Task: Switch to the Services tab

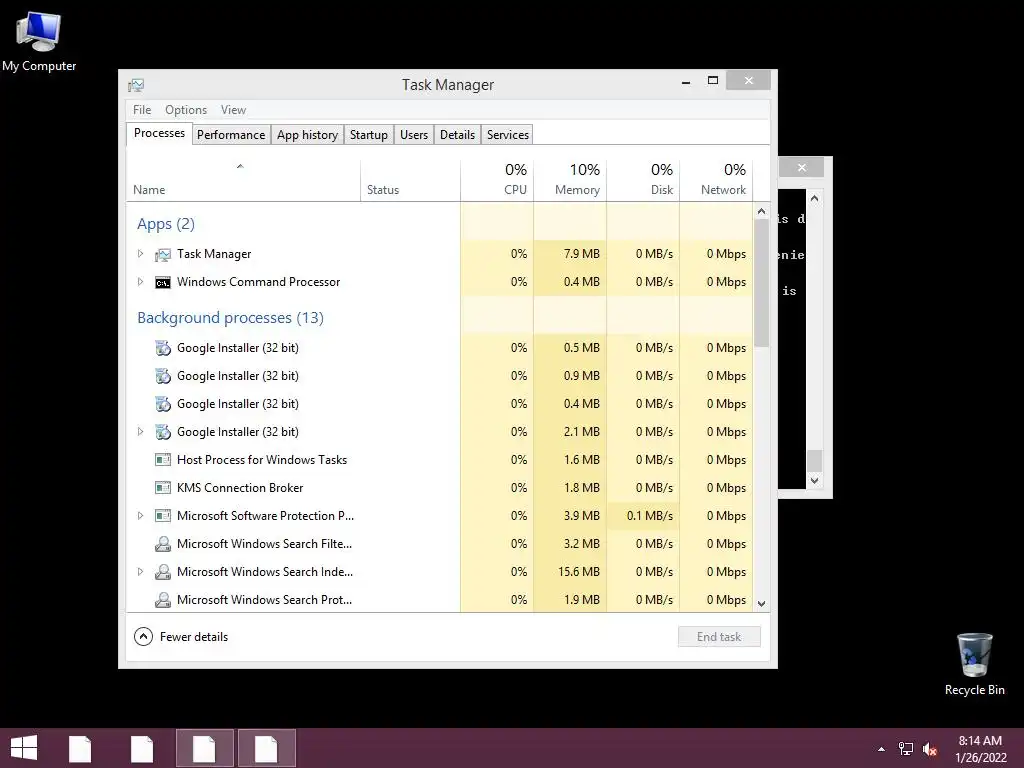Action: click(x=507, y=135)
